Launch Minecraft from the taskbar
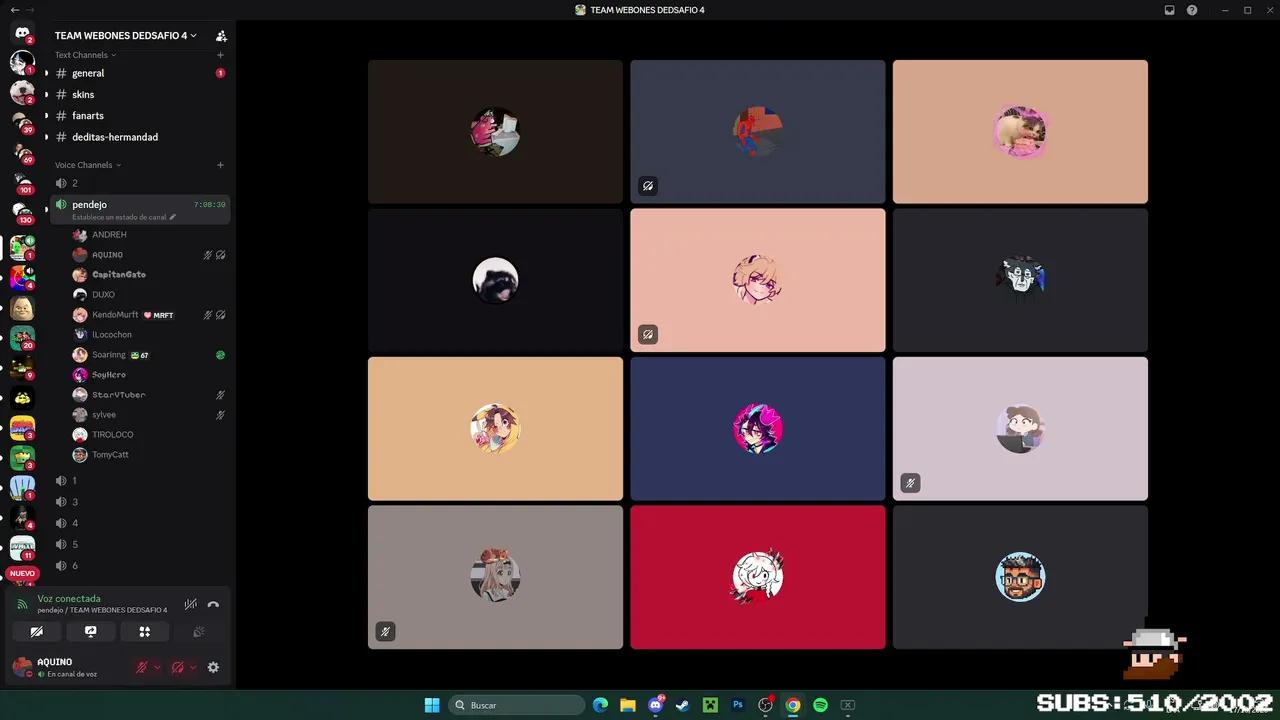Viewport: 1280px width, 720px height. point(710,705)
